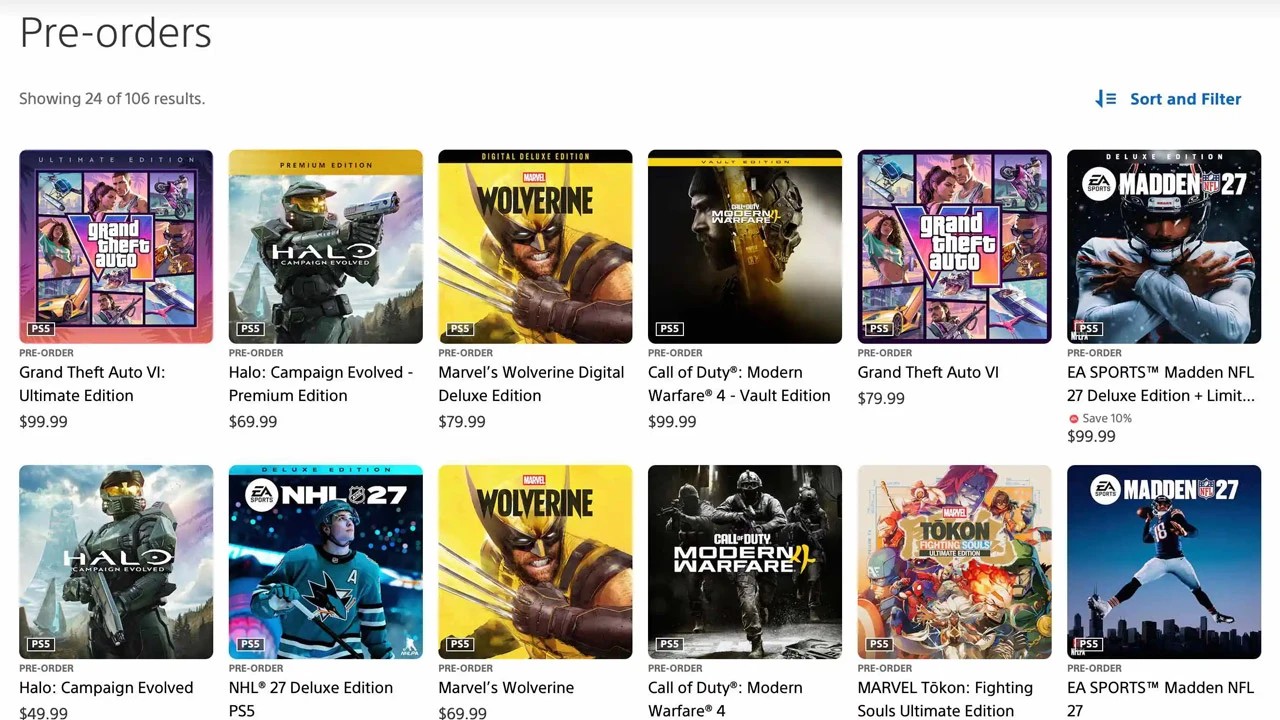1280x720 pixels.
Task: Open Wolverine Digital Deluxe Edition cover art
Action: [x=535, y=247]
